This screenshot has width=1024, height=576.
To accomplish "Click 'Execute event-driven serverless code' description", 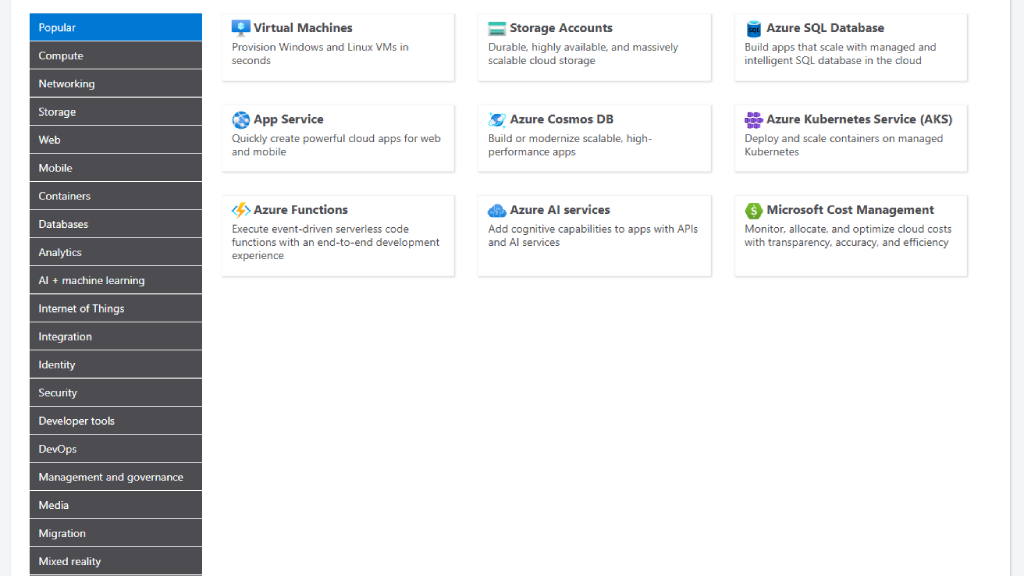I will click(x=336, y=242).
